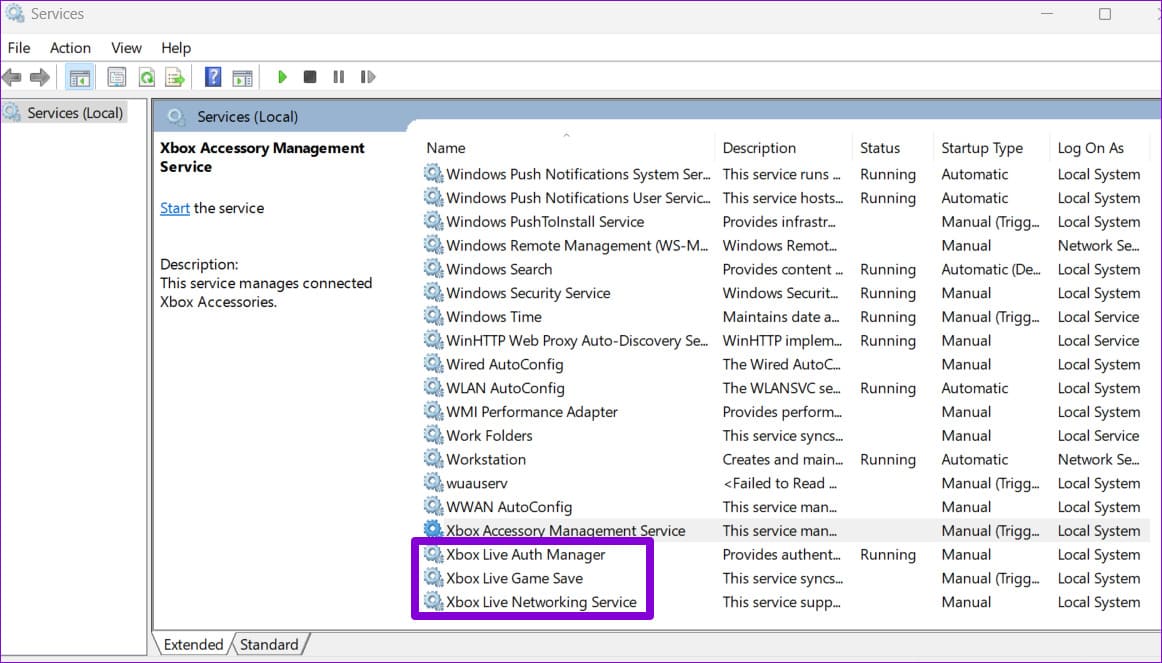Click gear icon of WLAN AutoConfig
Viewport: 1162px width, 663px height.
[434, 387]
